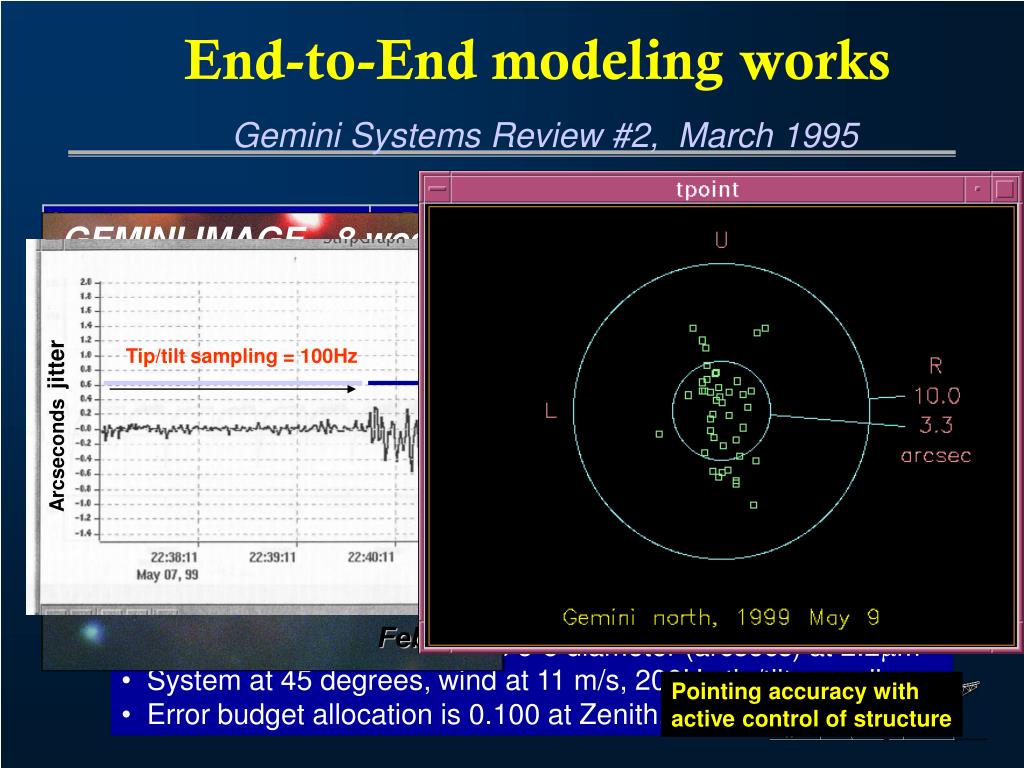
Task: Click the 'arcsec' unit label
Action: tap(936, 455)
